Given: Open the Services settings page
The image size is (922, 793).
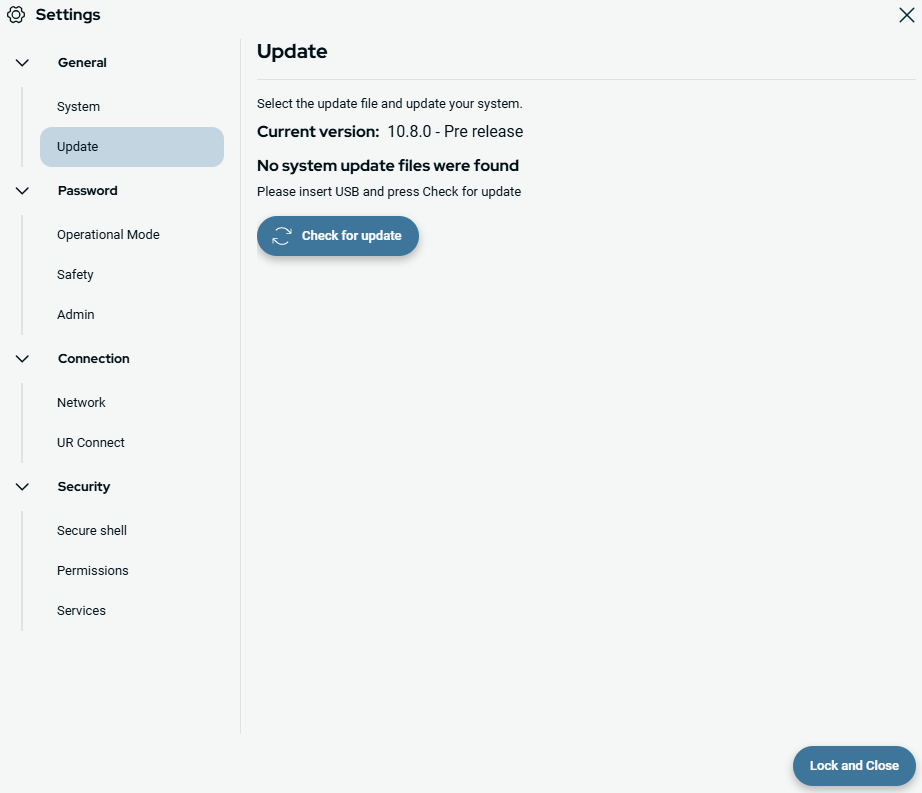Looking at the screenshot, I should coord(81,611).
